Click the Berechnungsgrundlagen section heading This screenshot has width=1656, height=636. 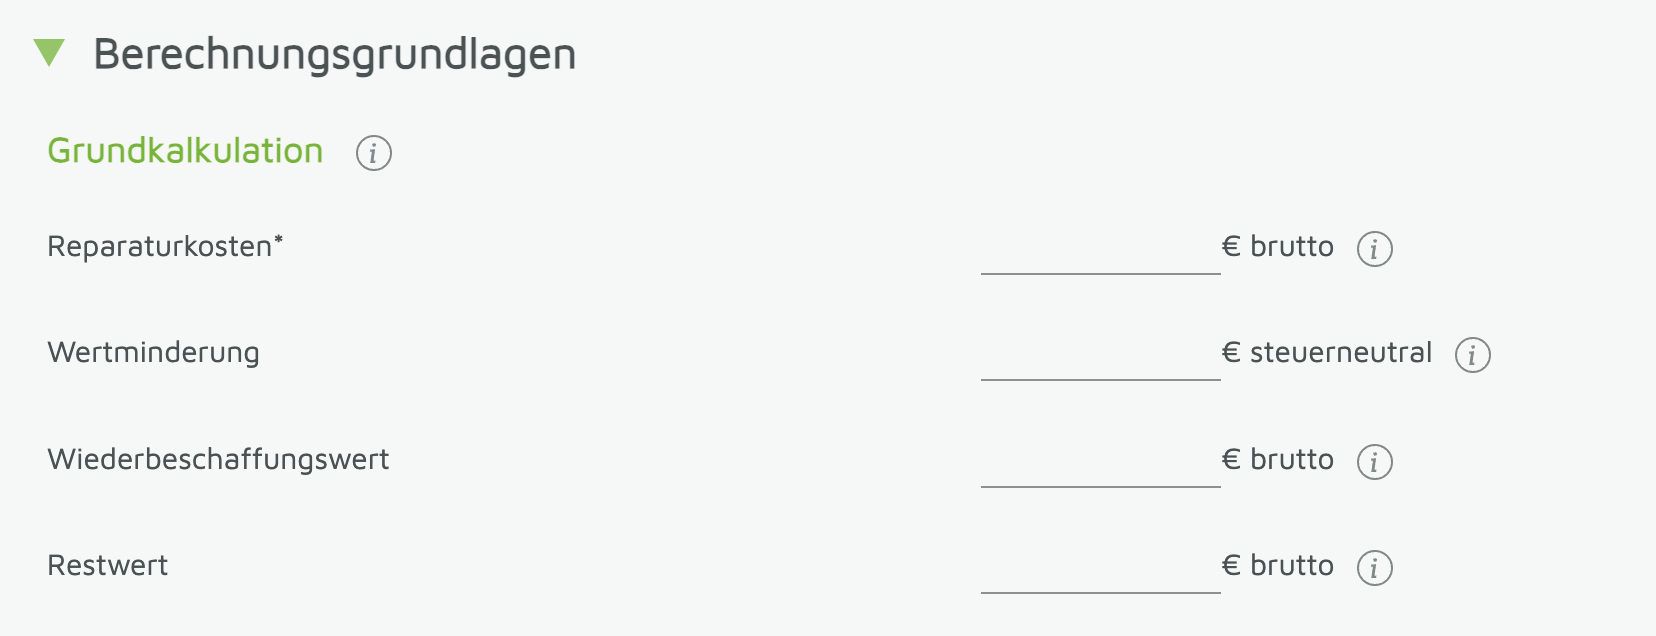coord(334,54)
